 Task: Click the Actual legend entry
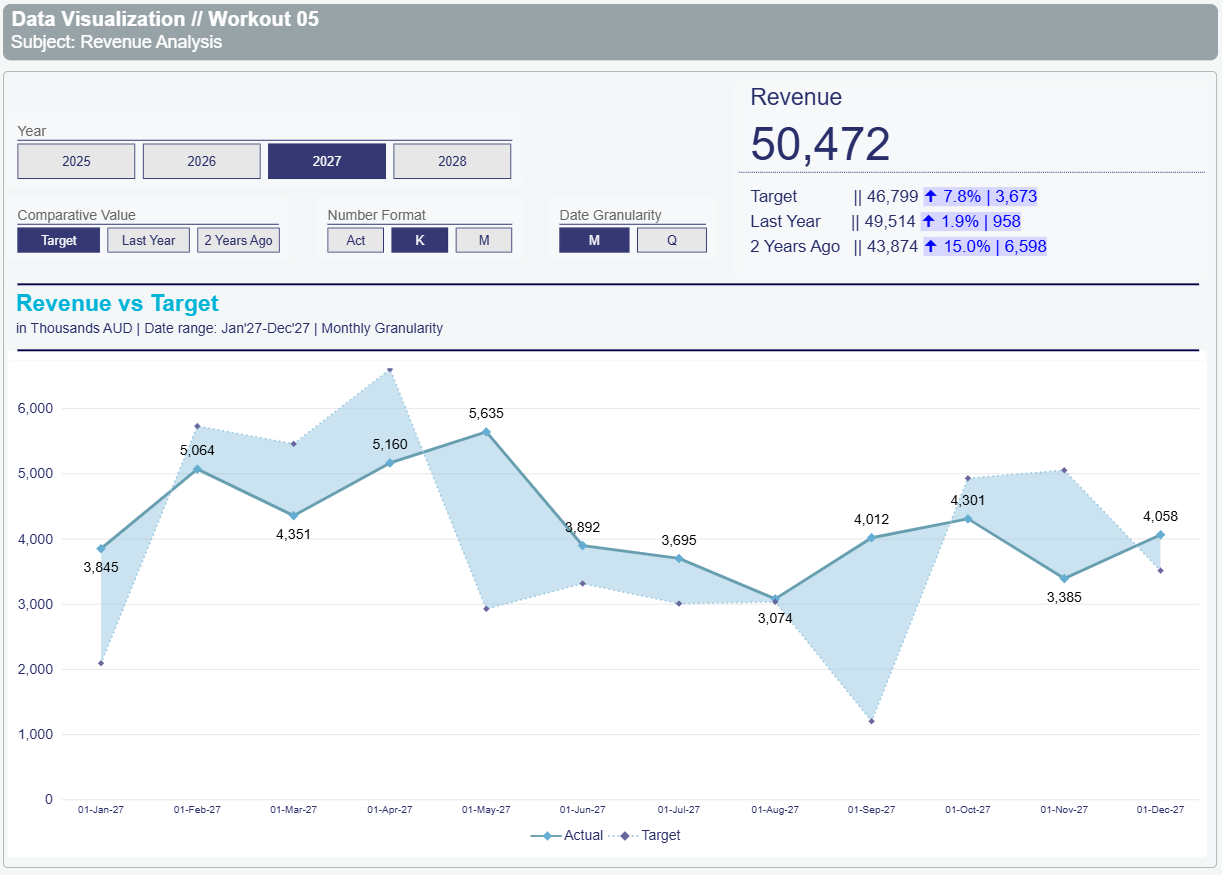(567, 835)
